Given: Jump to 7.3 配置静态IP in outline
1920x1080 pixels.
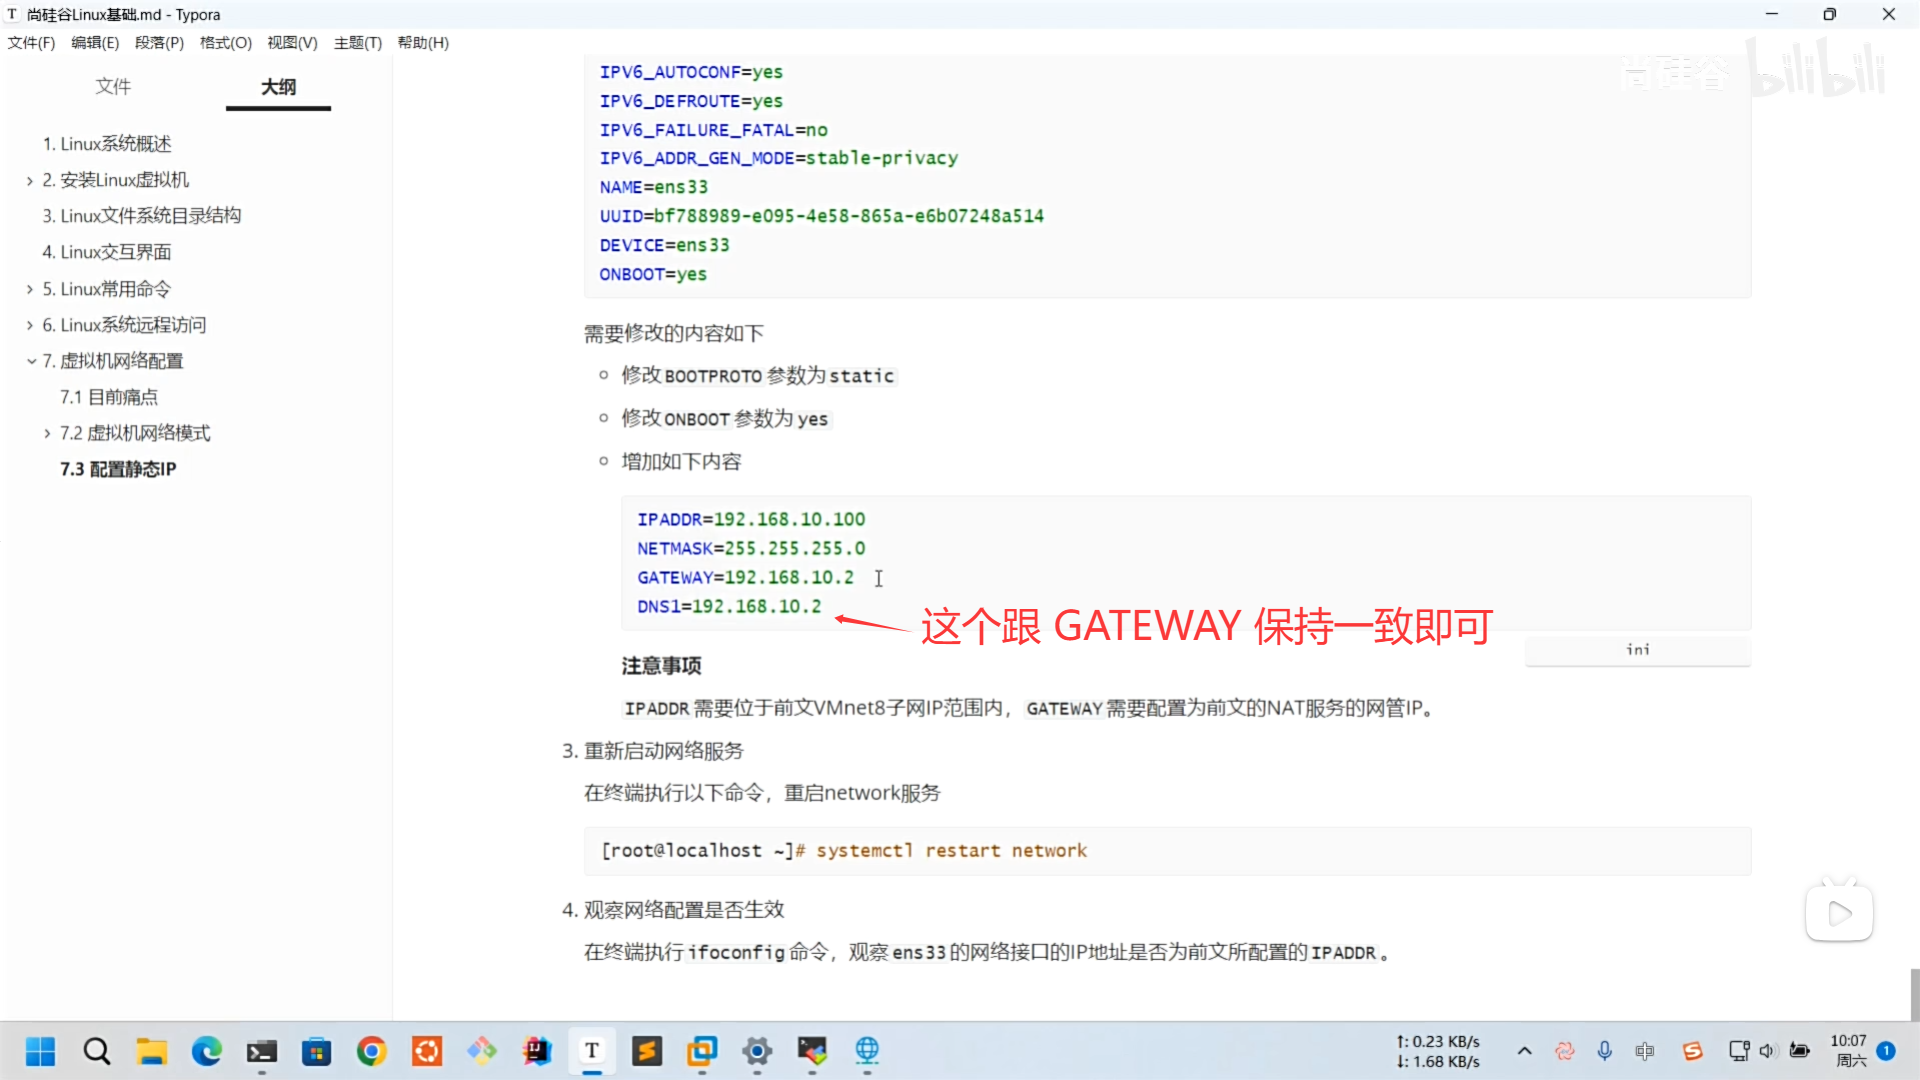Looking at the screenshot, I should 118,469.
